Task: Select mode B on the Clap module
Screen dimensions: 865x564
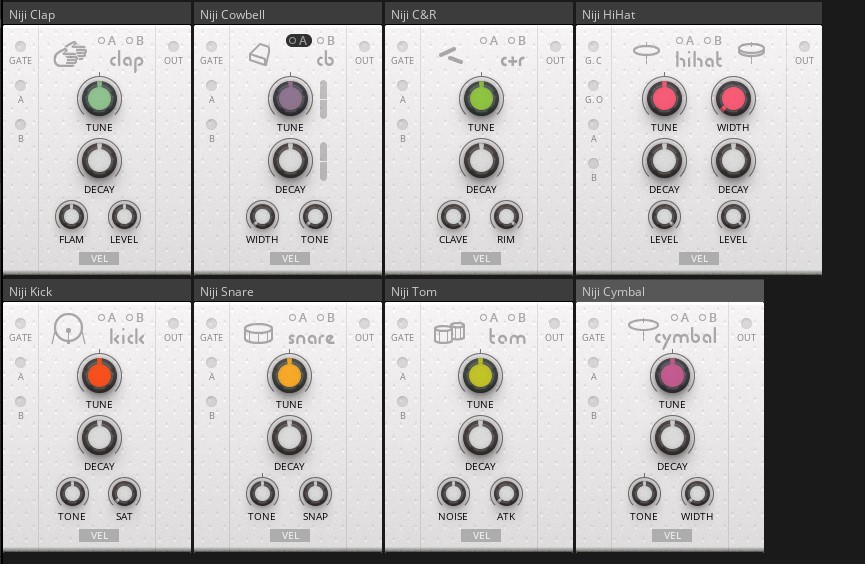Action: 134,41
